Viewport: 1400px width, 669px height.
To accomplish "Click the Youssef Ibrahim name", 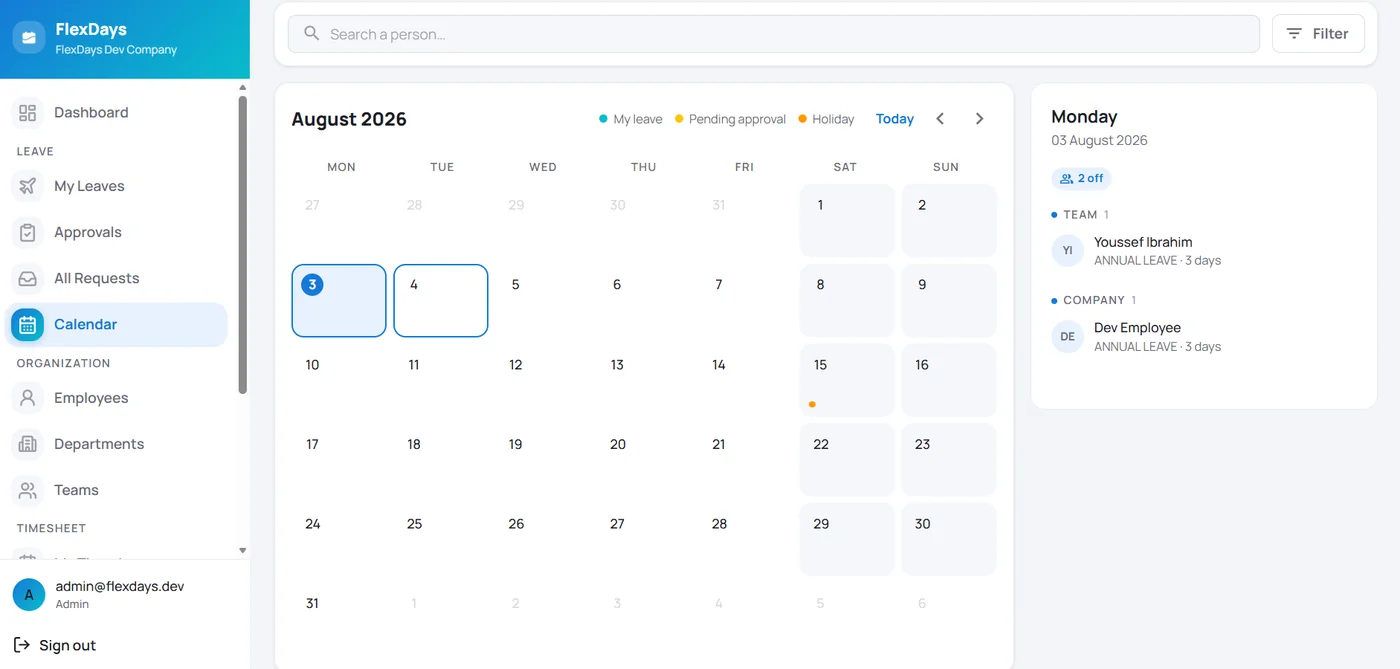I will coord(1143,242).
